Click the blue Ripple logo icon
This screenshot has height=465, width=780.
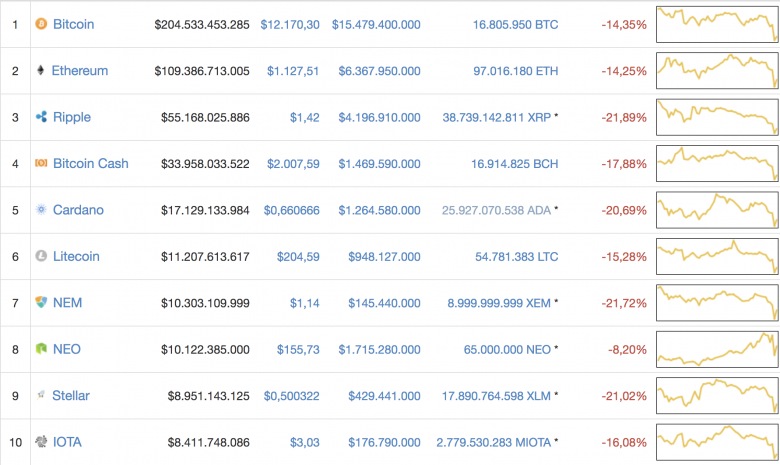(x=41, y=117)
